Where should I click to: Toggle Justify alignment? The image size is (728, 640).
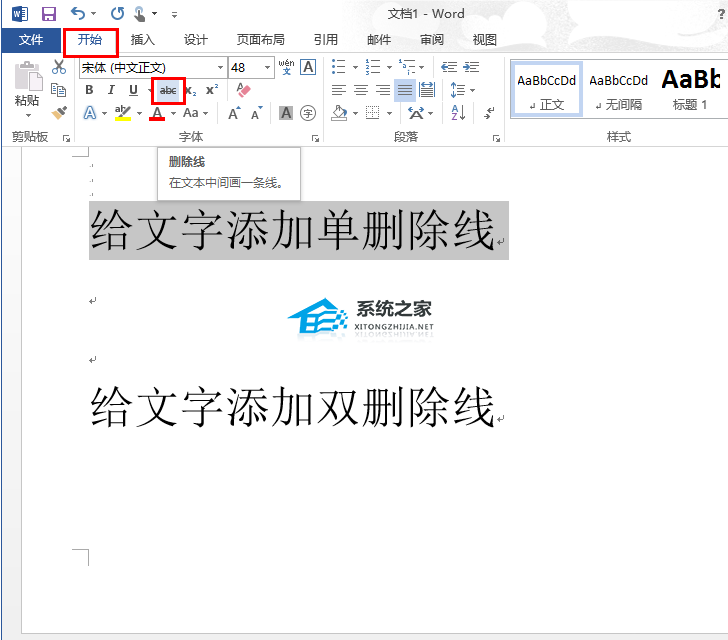tap(405, 90)
